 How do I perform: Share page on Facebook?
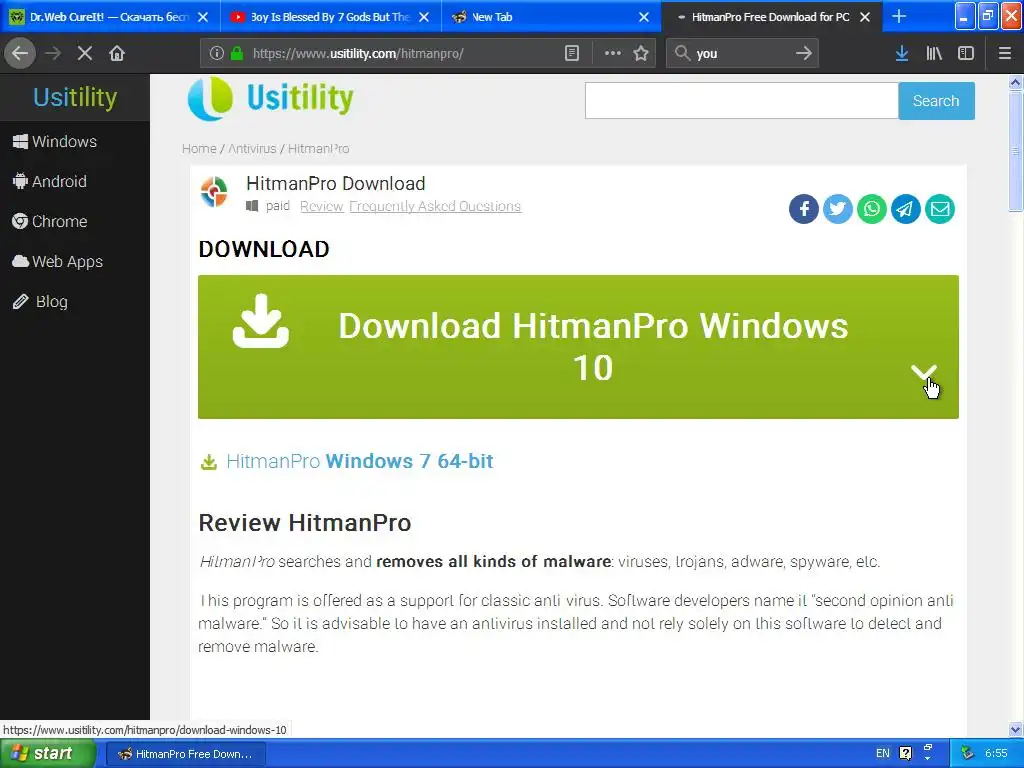click(803, 209)
